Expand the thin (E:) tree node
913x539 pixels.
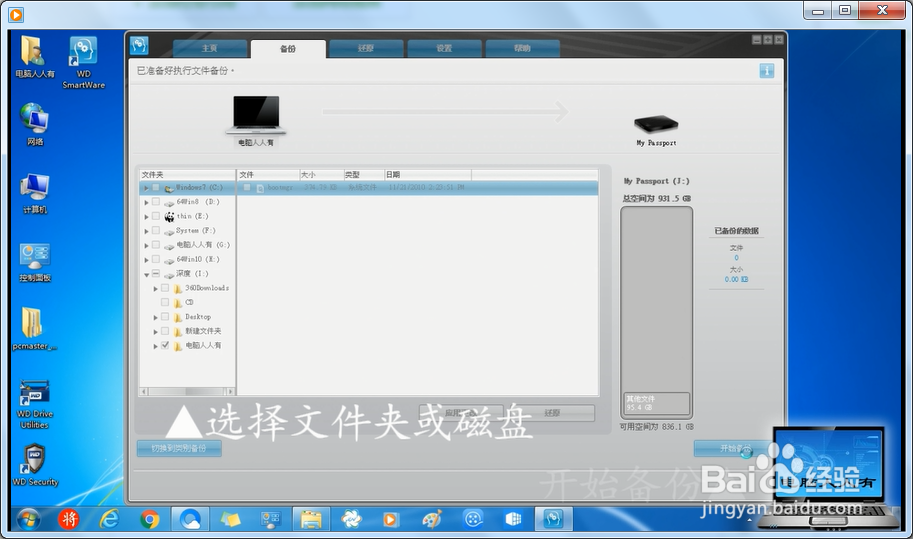146,217
